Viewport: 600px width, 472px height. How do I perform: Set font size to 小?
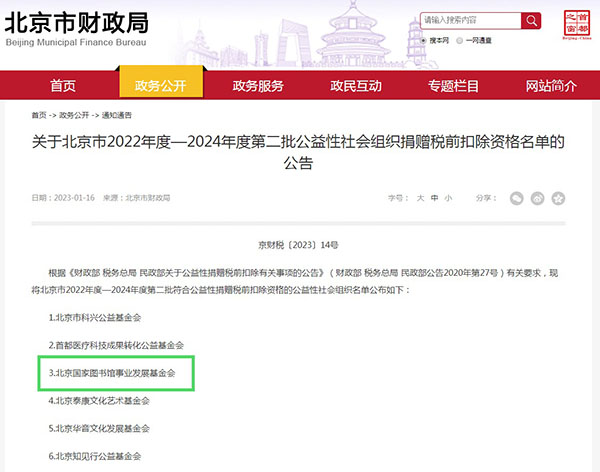tap(448, 198)
